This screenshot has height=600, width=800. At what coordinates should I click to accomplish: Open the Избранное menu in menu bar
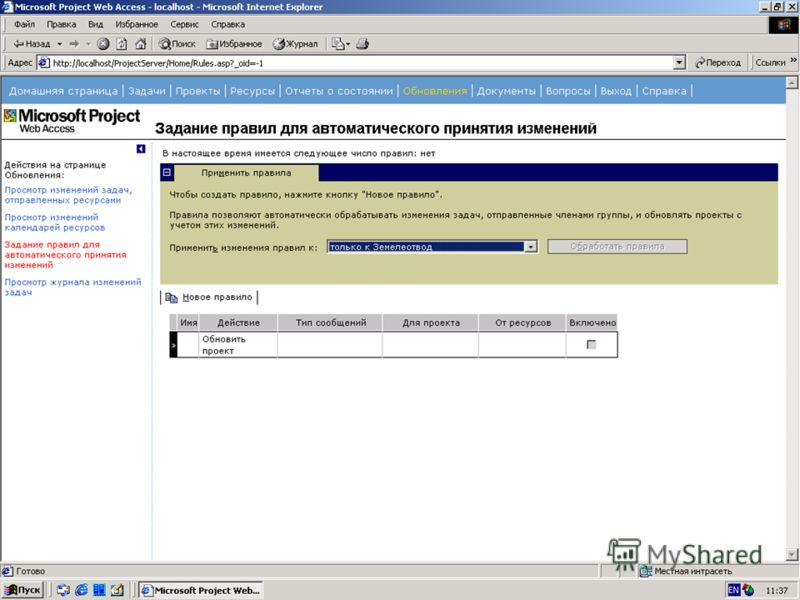136,24
